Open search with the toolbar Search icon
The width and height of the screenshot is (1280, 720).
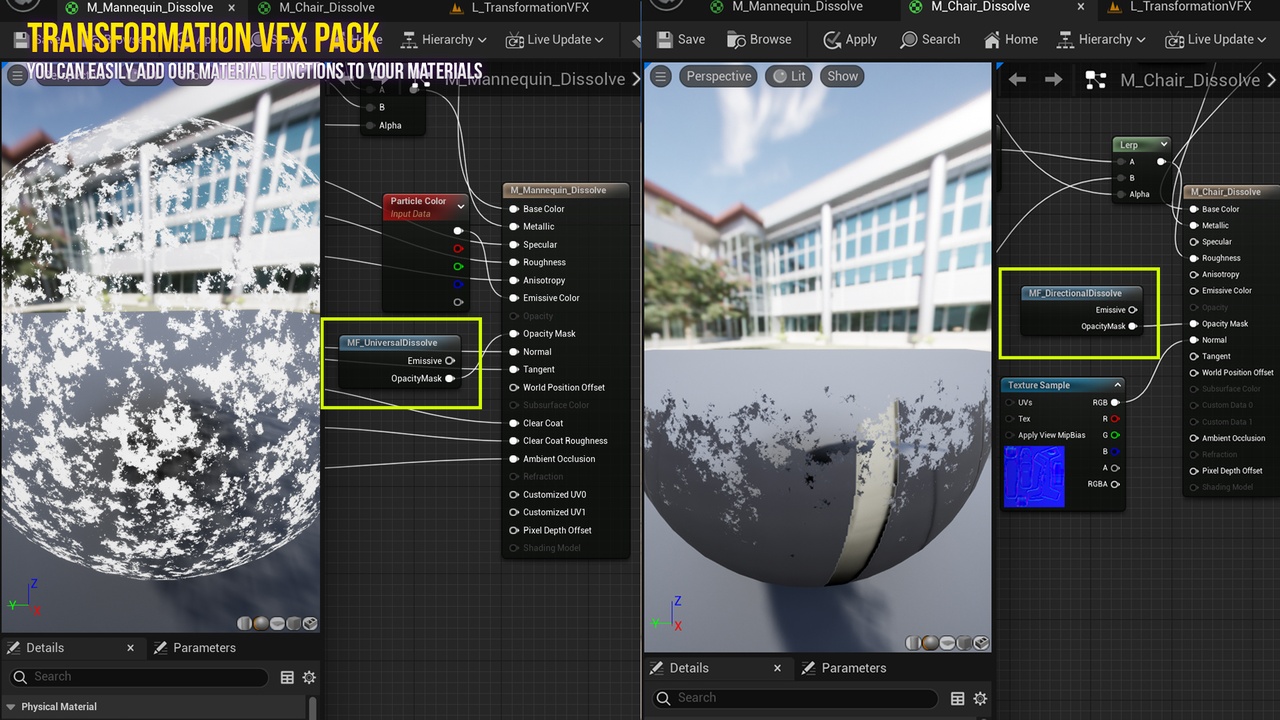930,39
